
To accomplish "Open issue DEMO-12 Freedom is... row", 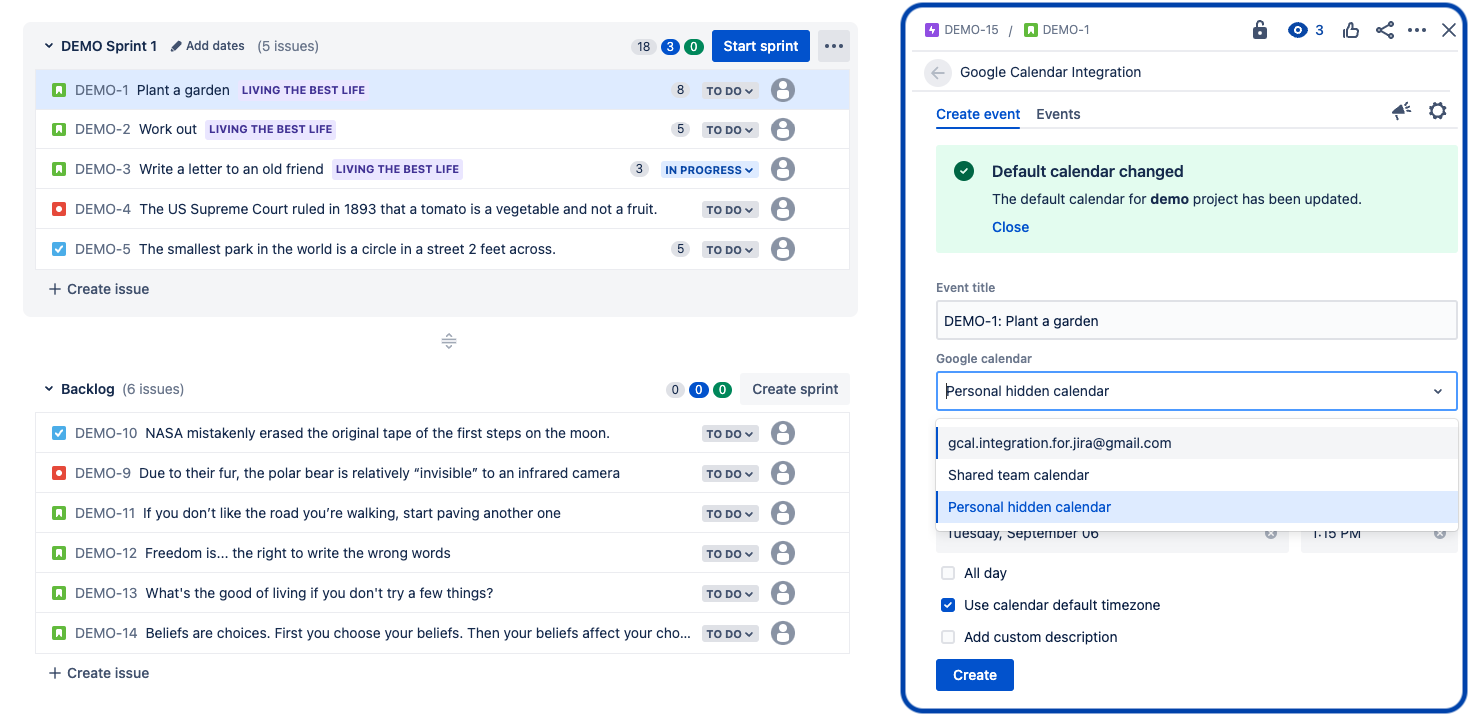I will click(x=442, y=554).
